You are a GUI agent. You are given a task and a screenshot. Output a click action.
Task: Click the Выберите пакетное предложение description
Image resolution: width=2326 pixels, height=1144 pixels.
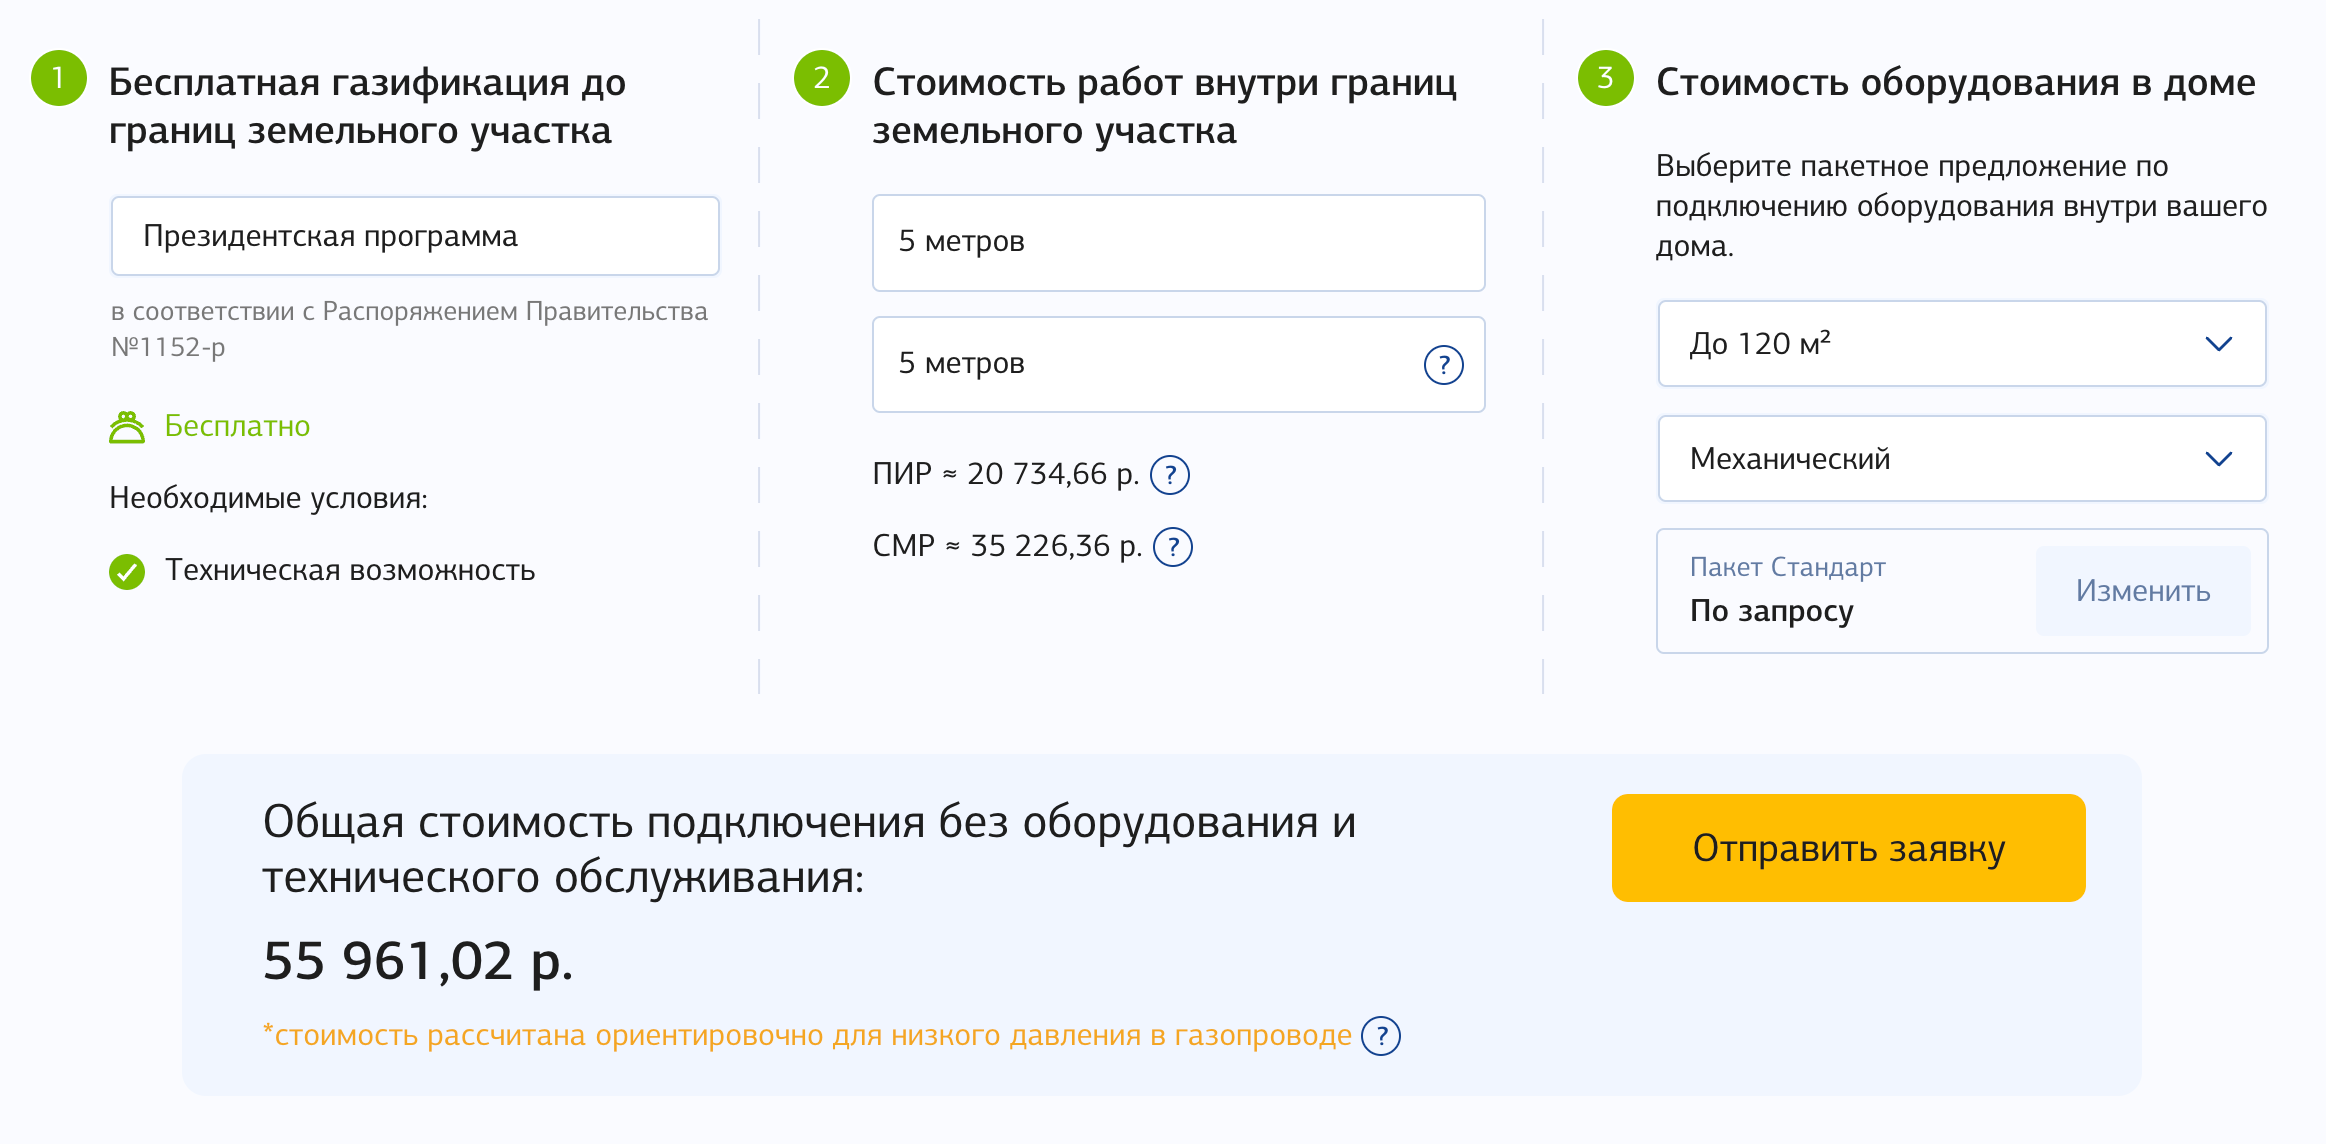pyautogui.click(x=1961, y=206)
